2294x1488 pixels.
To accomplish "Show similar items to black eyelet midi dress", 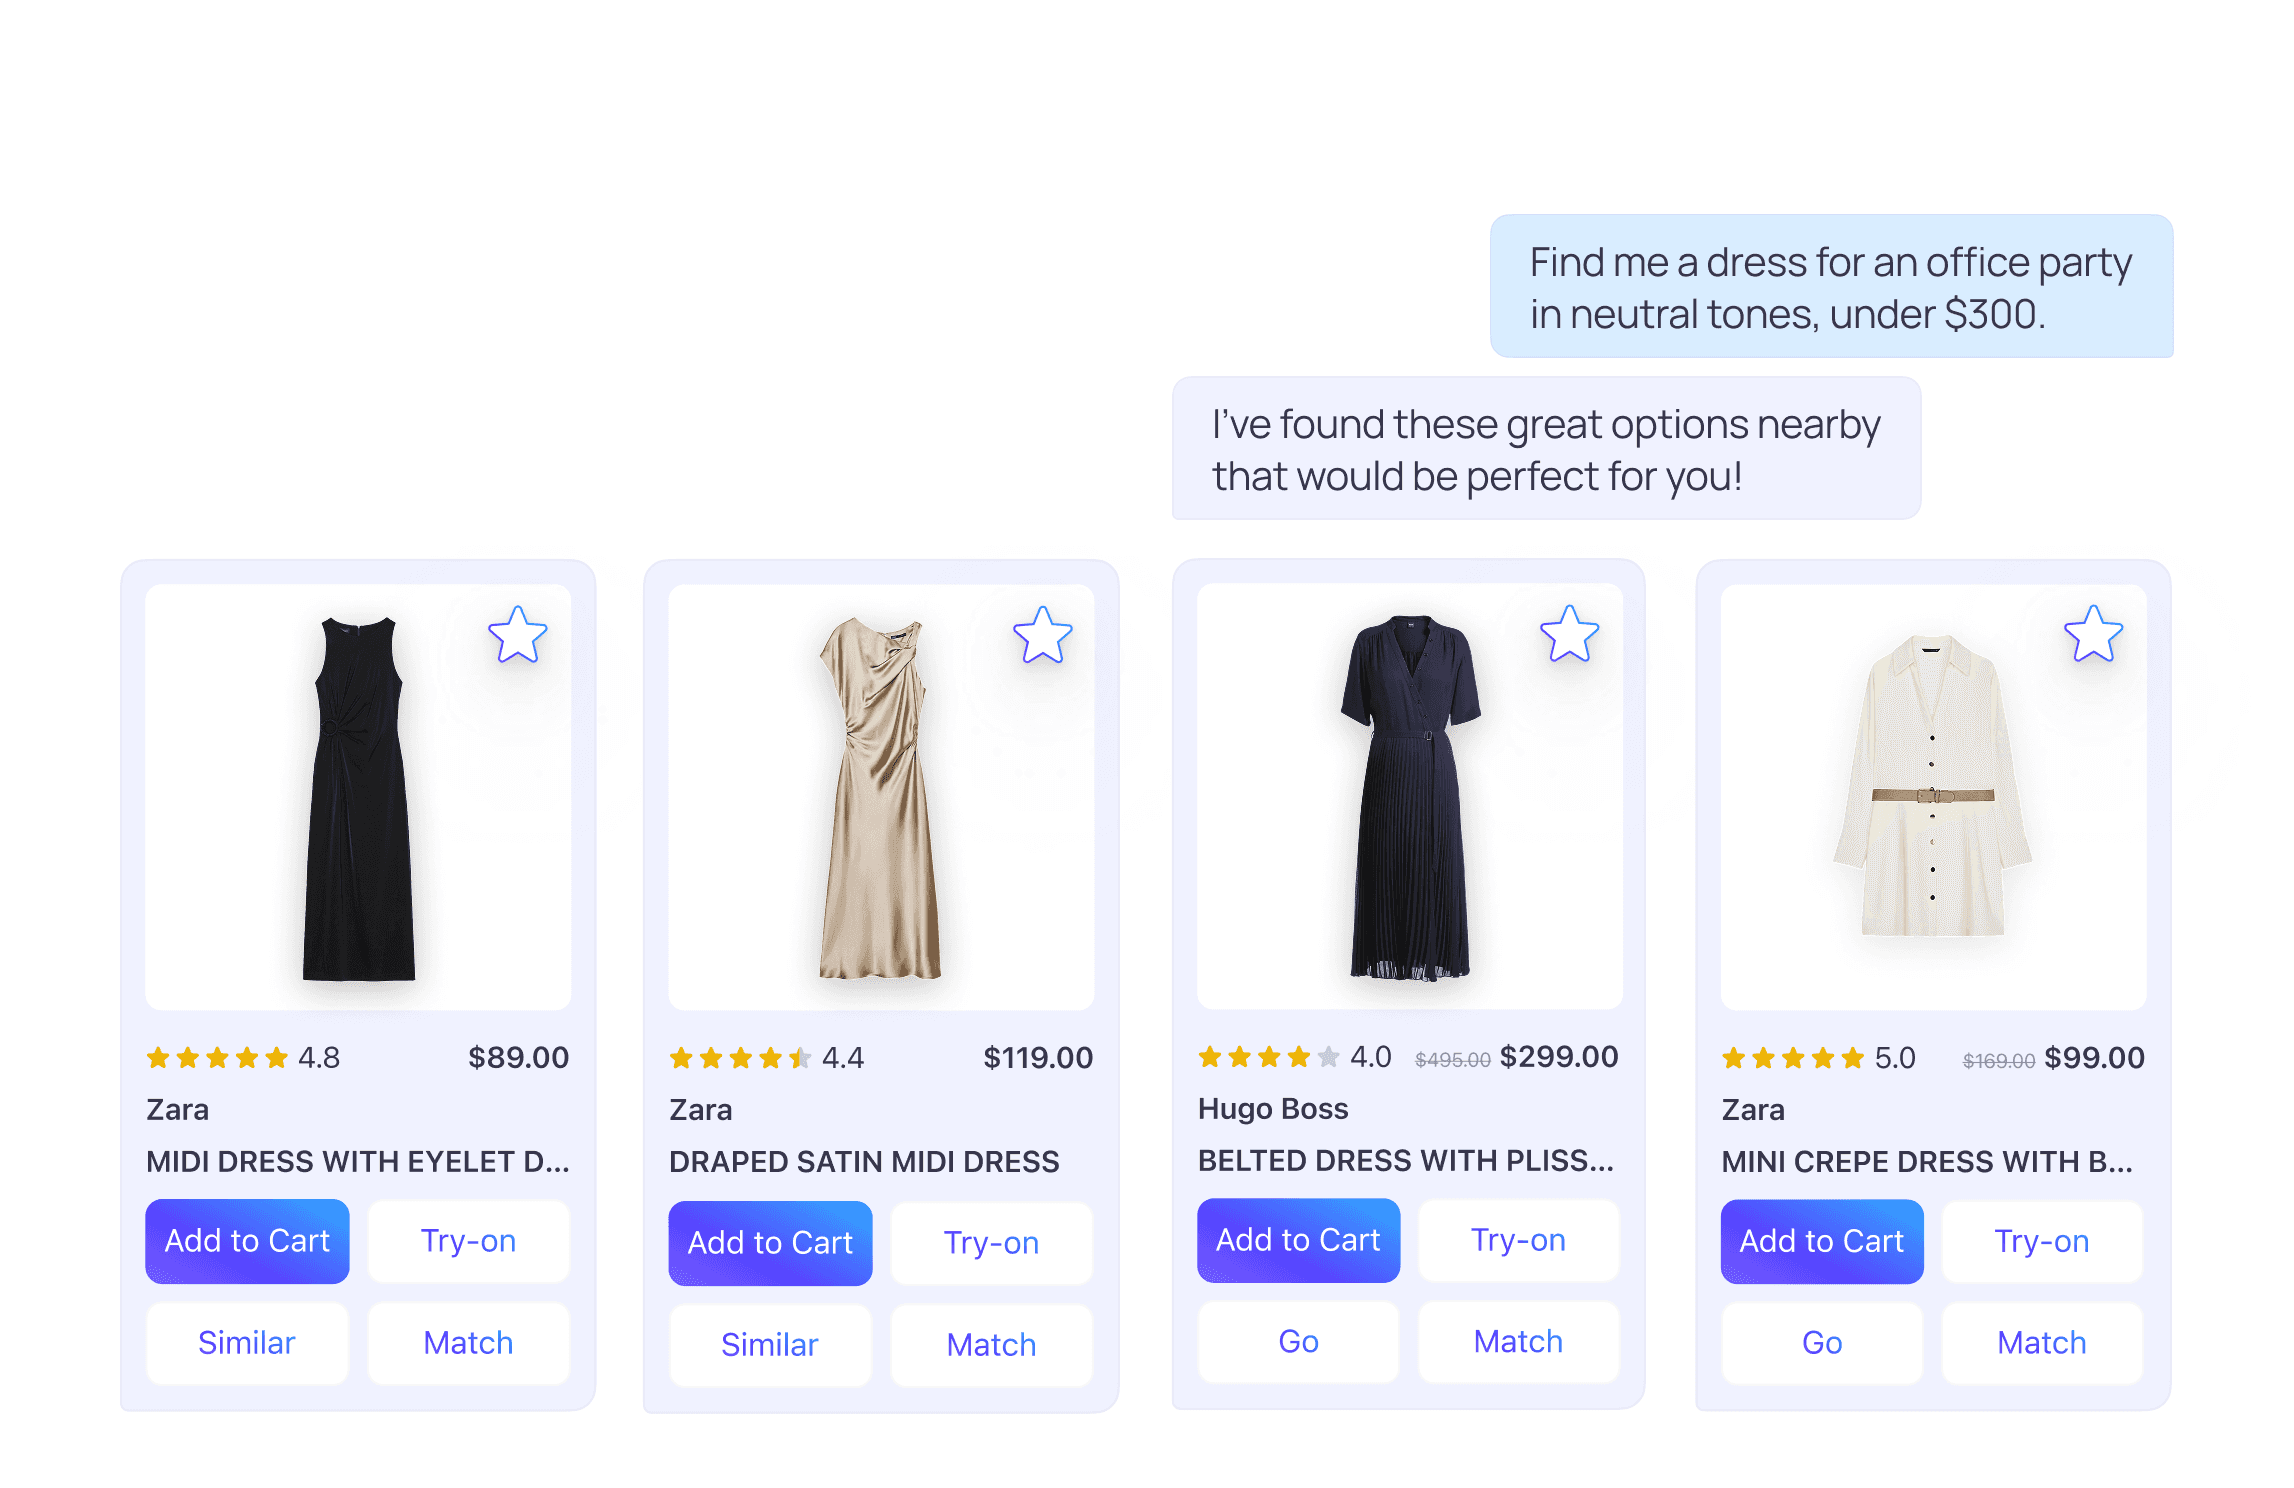I will click(x=247, y=1343).
